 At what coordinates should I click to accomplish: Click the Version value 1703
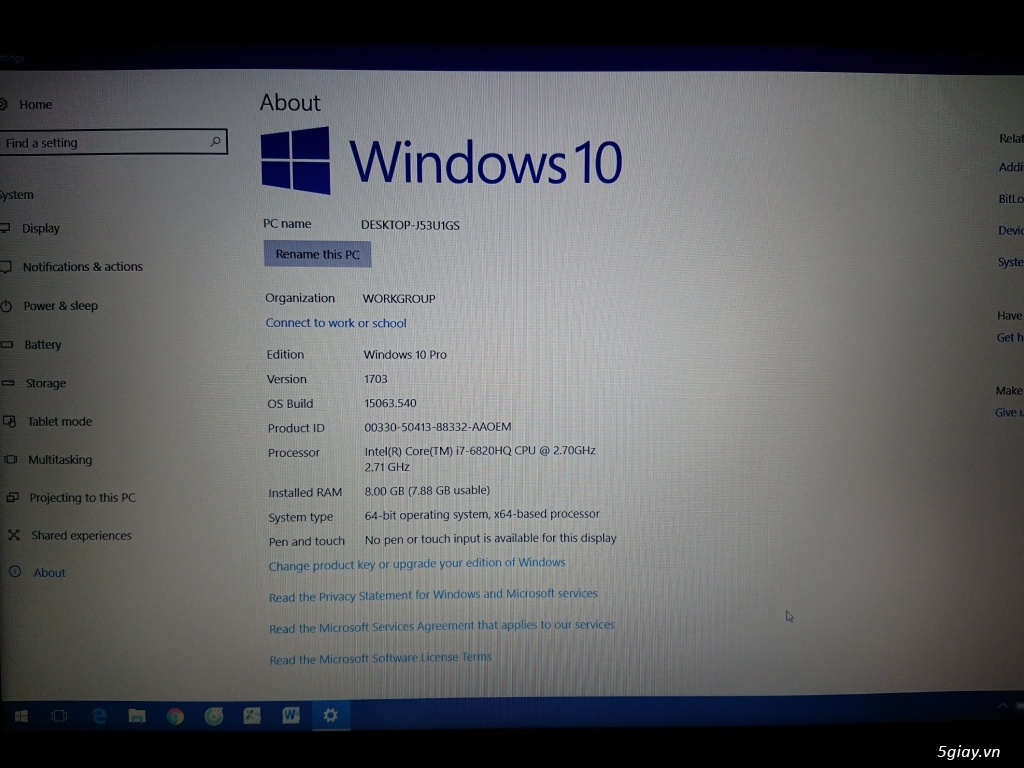click(x=376, y=379)
